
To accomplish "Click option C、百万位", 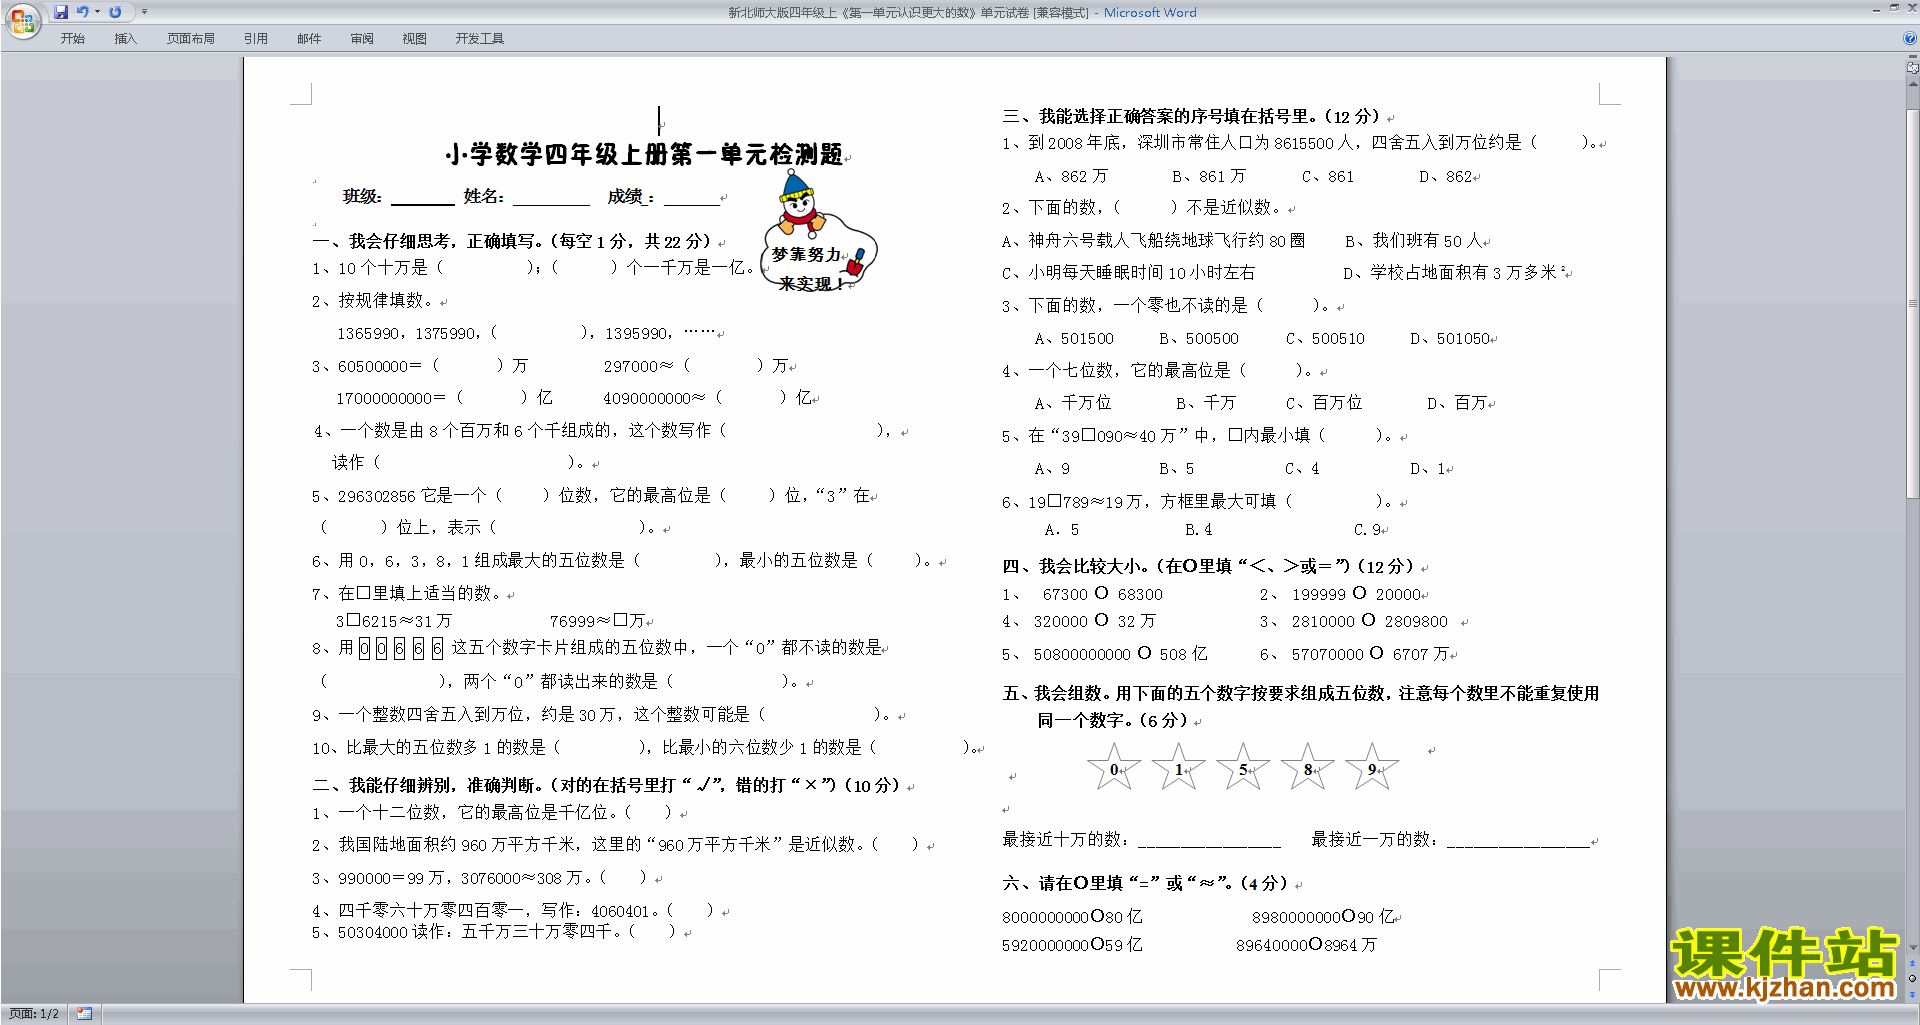I will pos(1324,403).
